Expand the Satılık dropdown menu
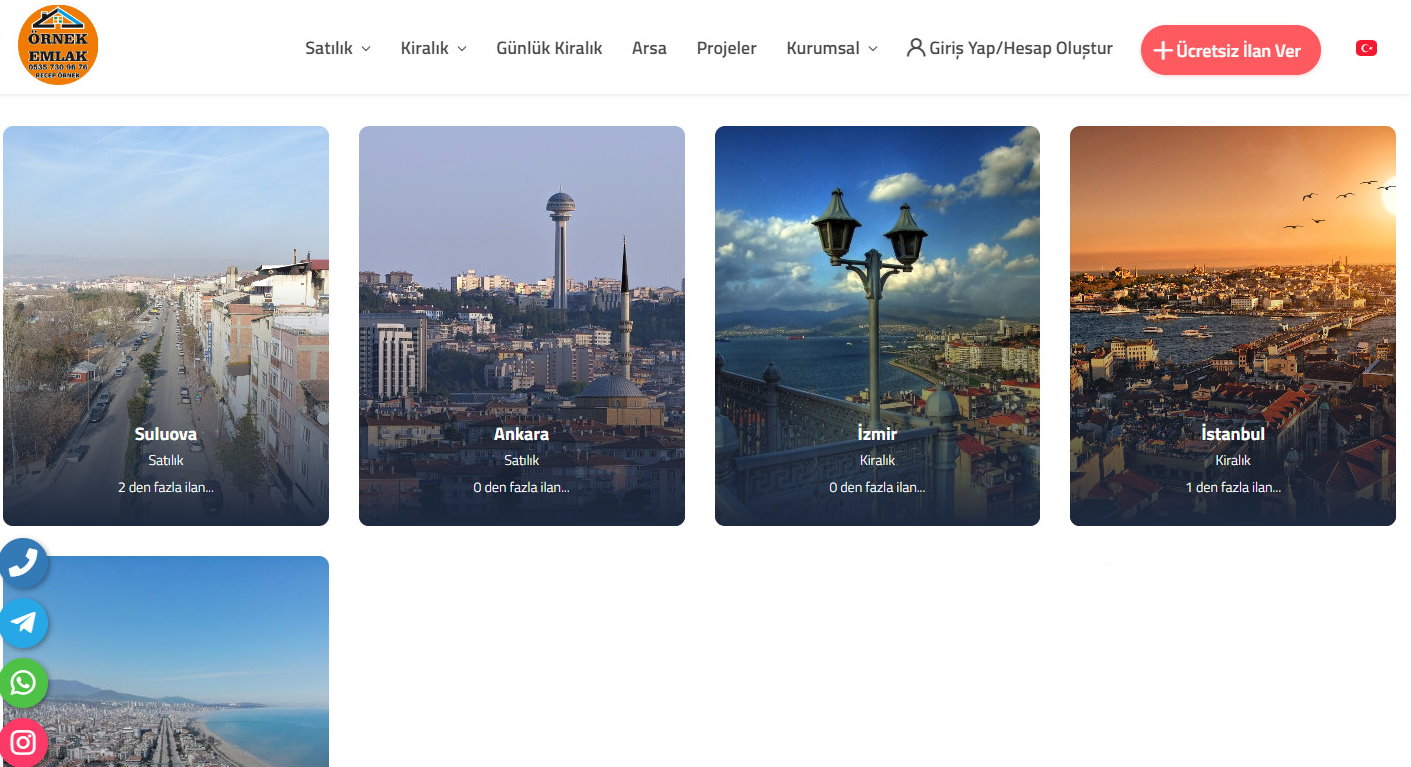The height and width of the screenshot is (767, 1411). click(338, 48)
